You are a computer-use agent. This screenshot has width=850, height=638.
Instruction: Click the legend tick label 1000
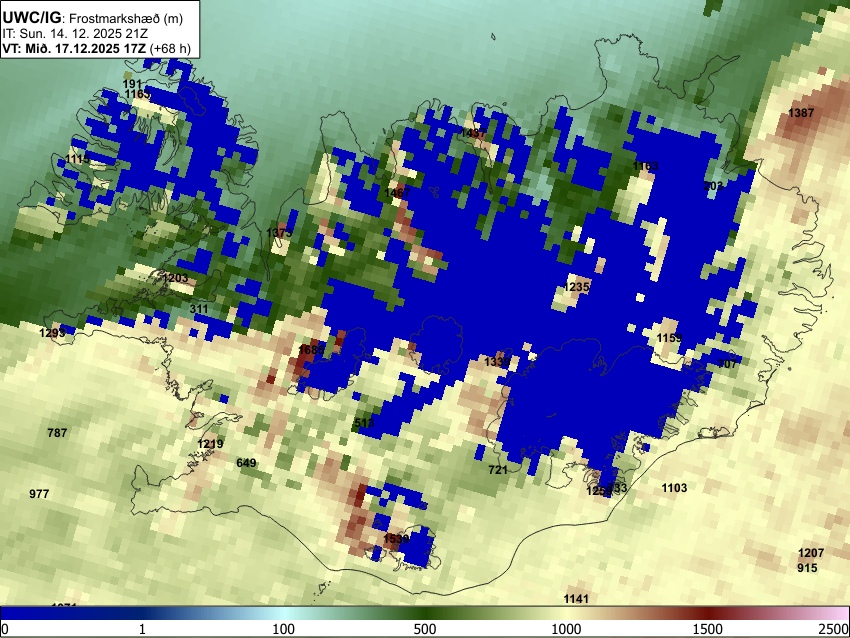pos(566,629)
